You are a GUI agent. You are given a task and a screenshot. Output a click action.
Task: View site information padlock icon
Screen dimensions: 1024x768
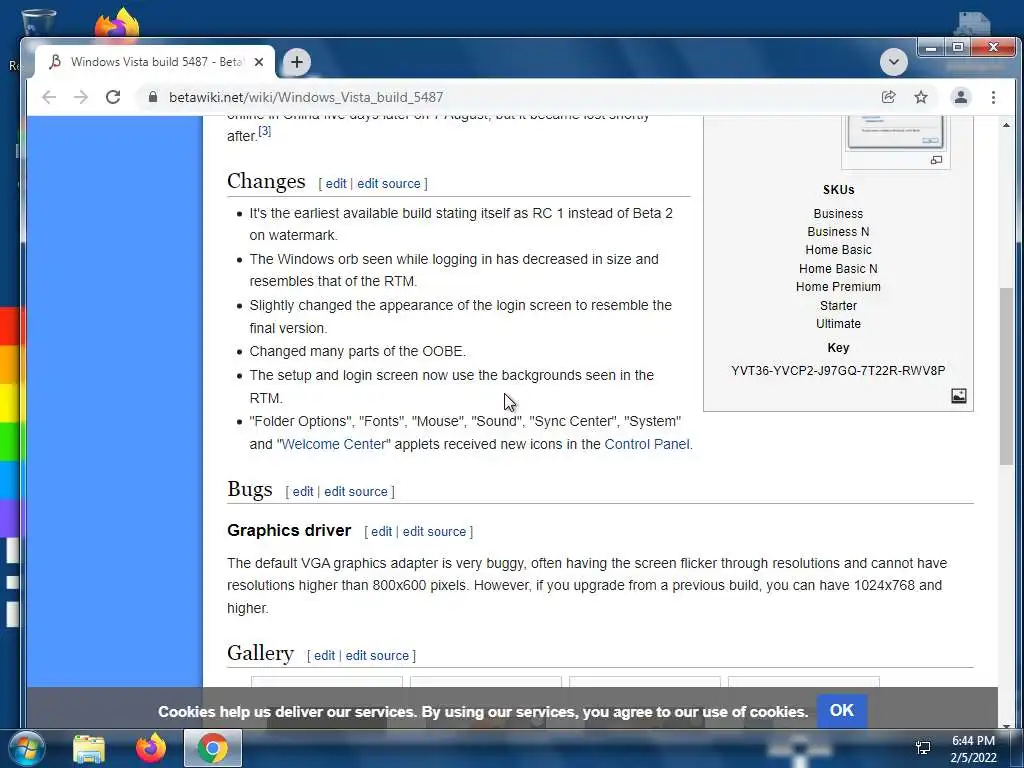[x=153, y=97]
